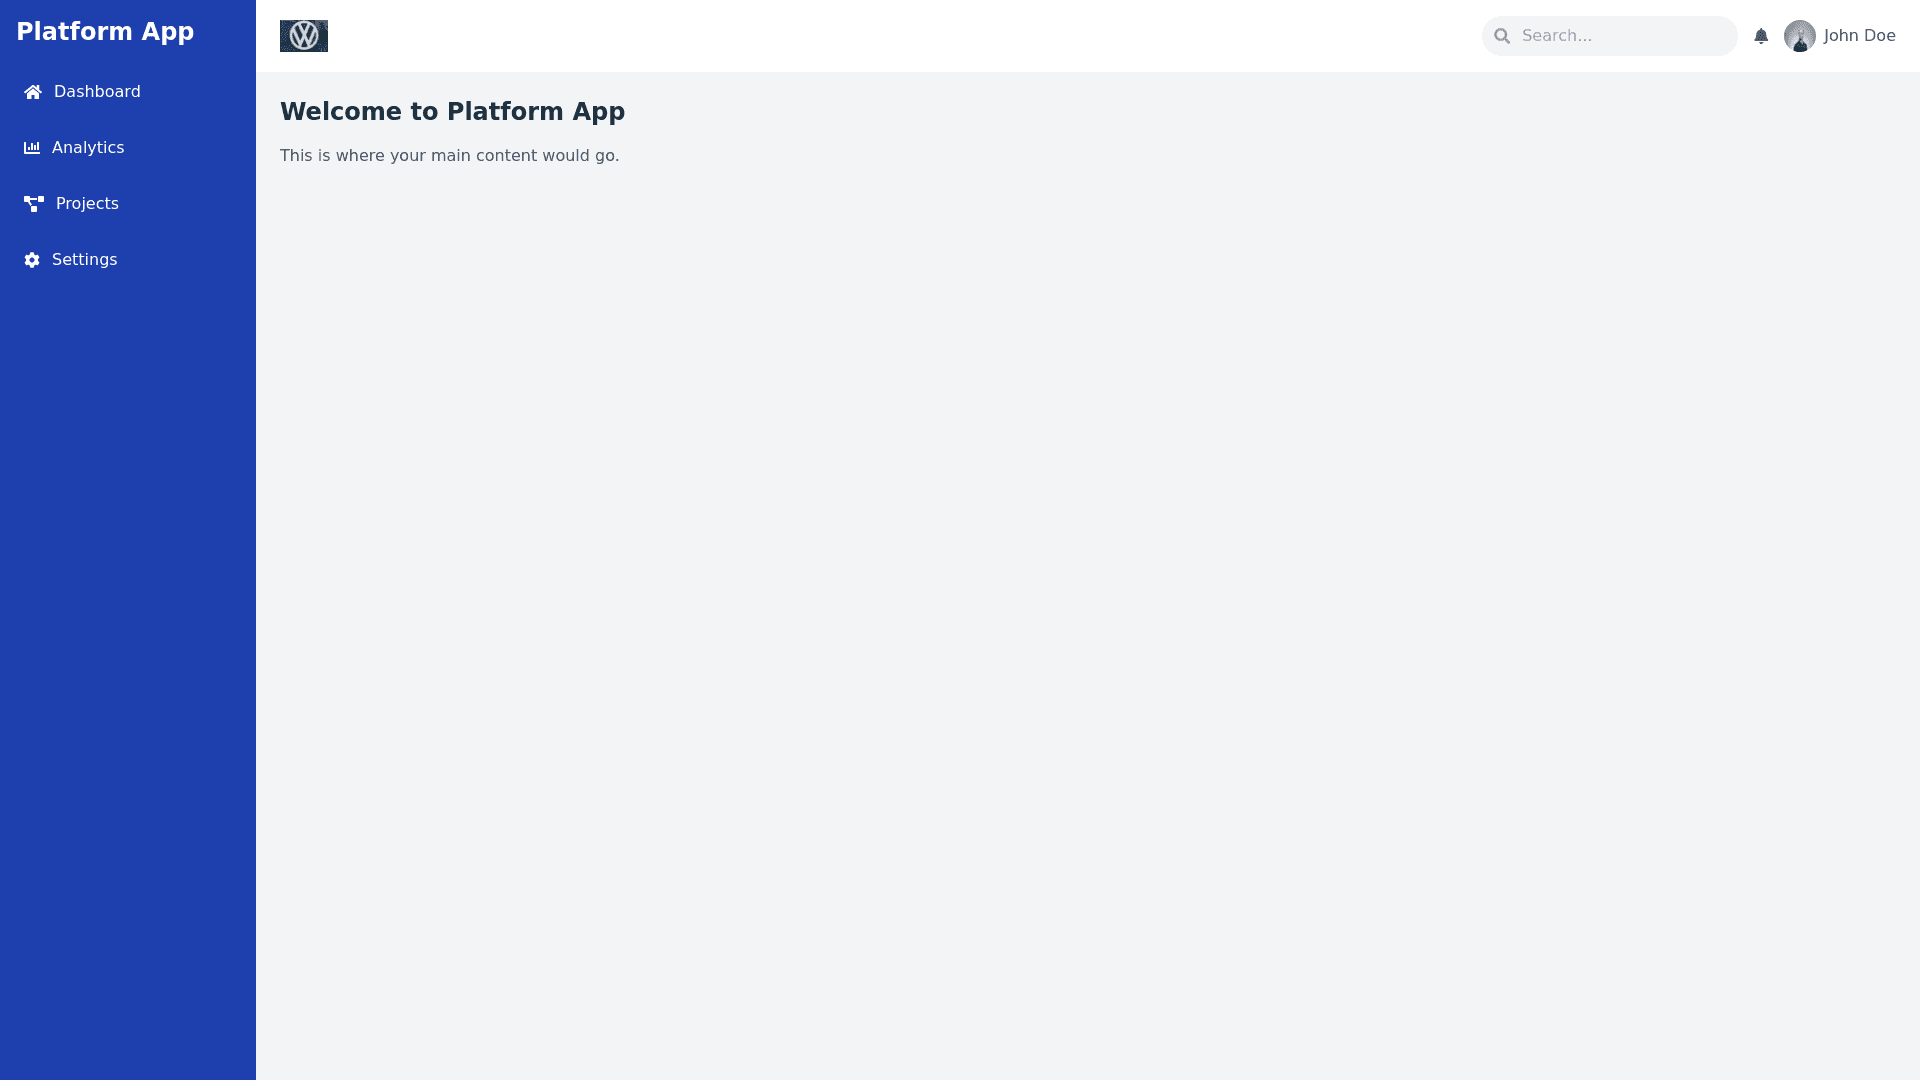The width and height of the screenshot is (1920, 1080).
Task: Click the magnifier icon in search box
Action: (1502, 36)
